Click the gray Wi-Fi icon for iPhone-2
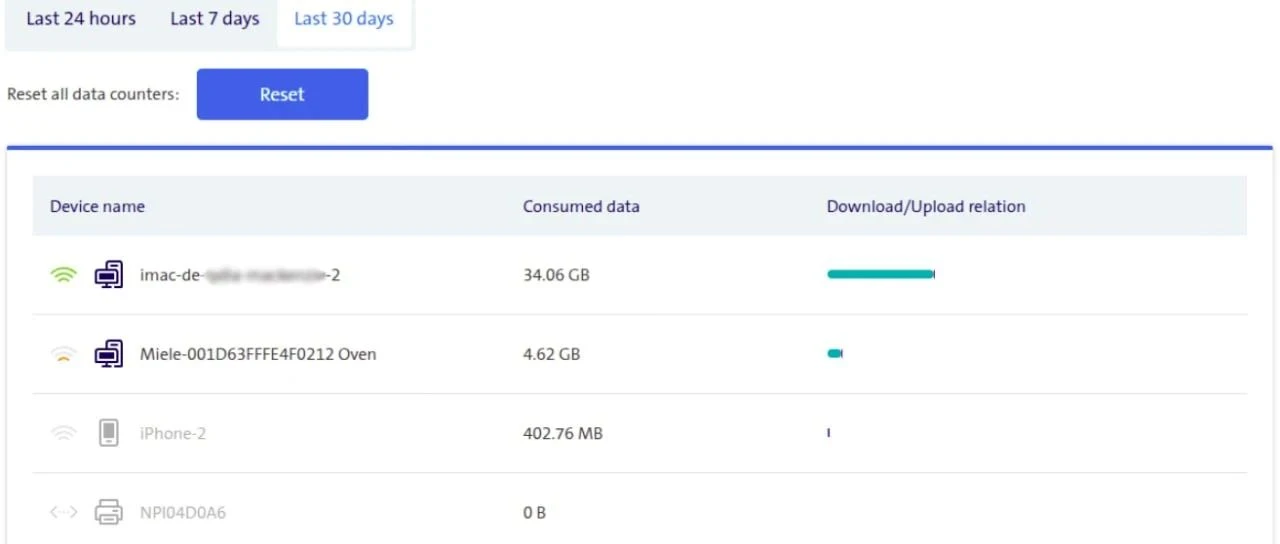This screenshot has height=544, width=1280. click(x=63, y=433)
